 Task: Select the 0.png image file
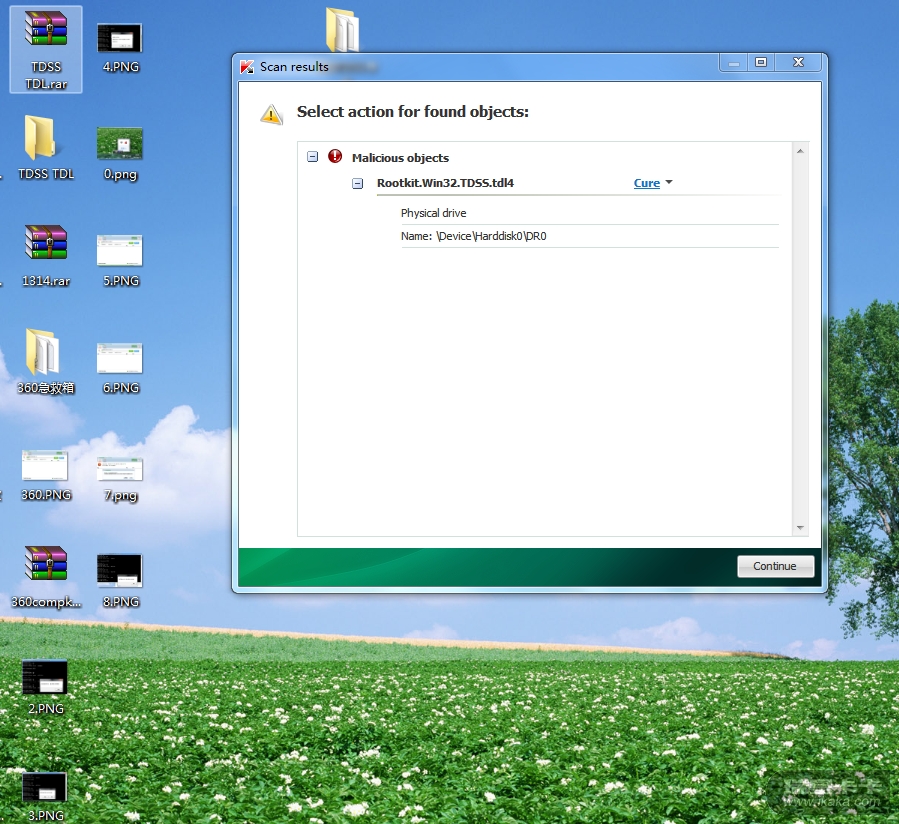[120, 144]
